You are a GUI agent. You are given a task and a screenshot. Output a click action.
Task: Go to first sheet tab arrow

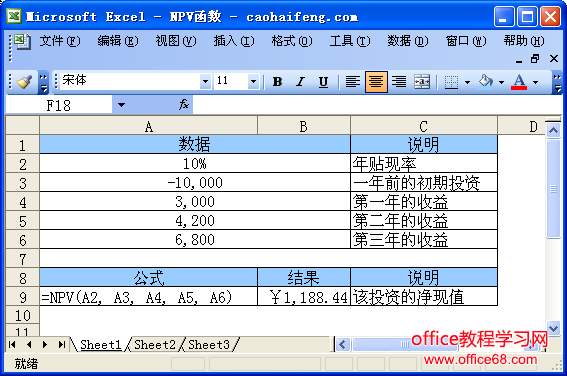(12, 345)
